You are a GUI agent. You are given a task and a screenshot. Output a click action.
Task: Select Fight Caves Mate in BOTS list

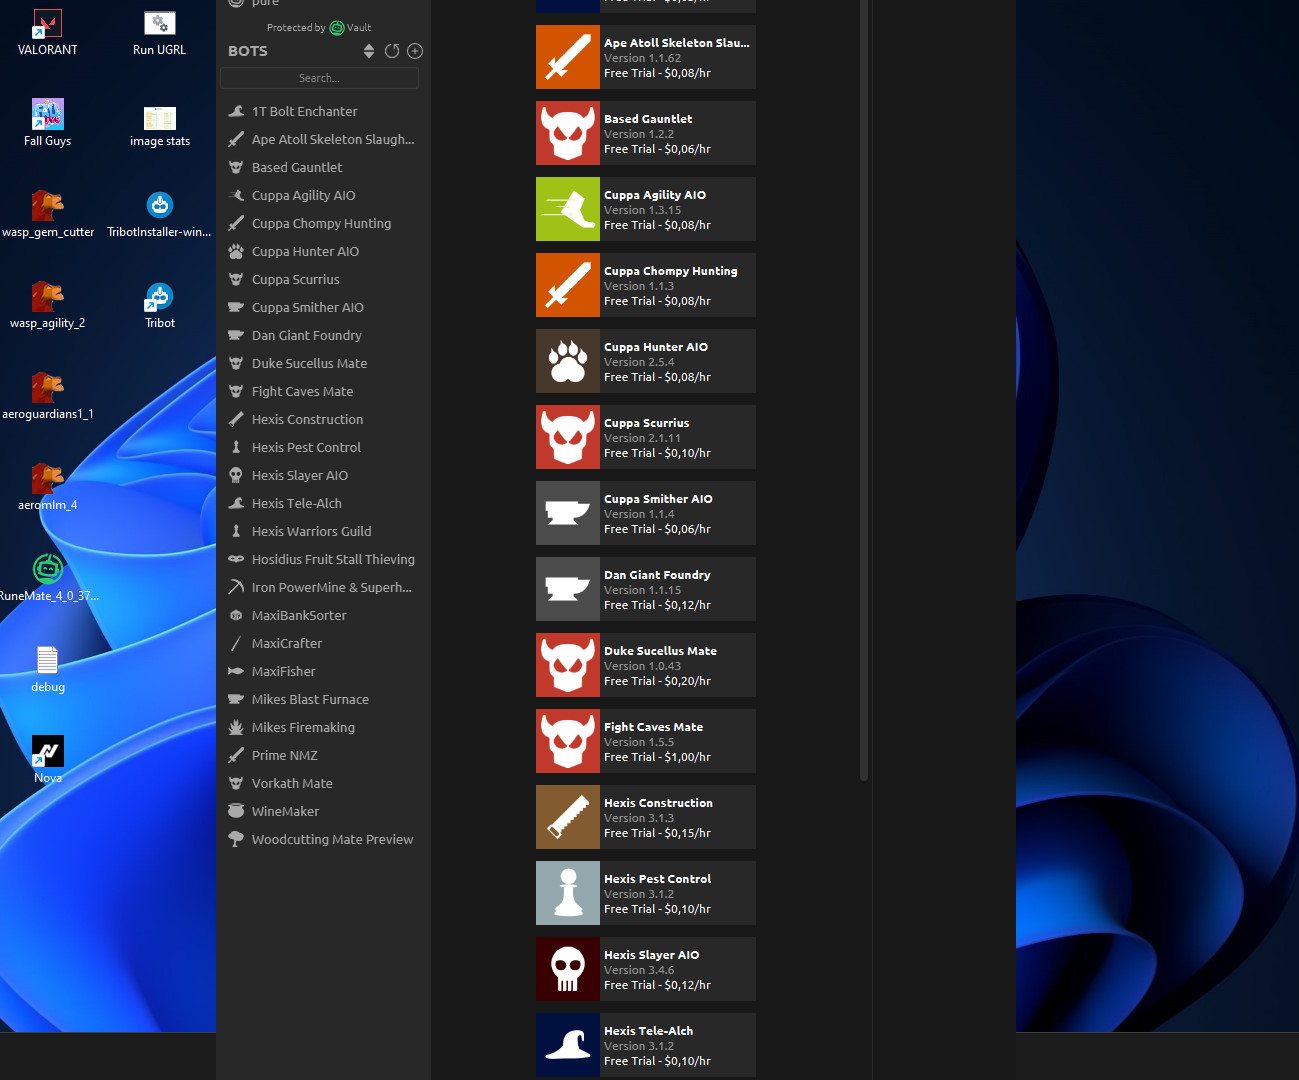[x=323, y=391]
